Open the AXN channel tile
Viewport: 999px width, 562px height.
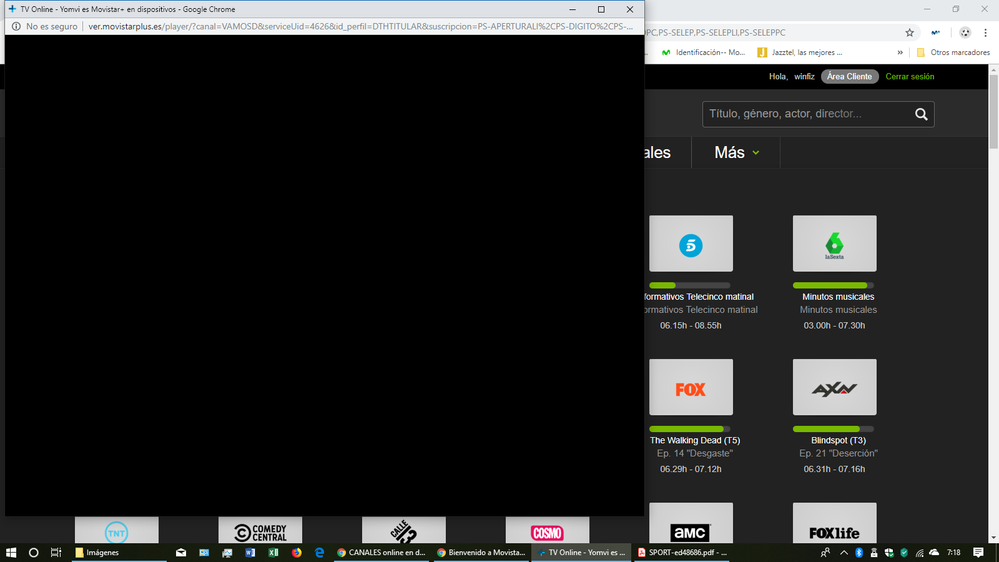click(x=834, y=388)
